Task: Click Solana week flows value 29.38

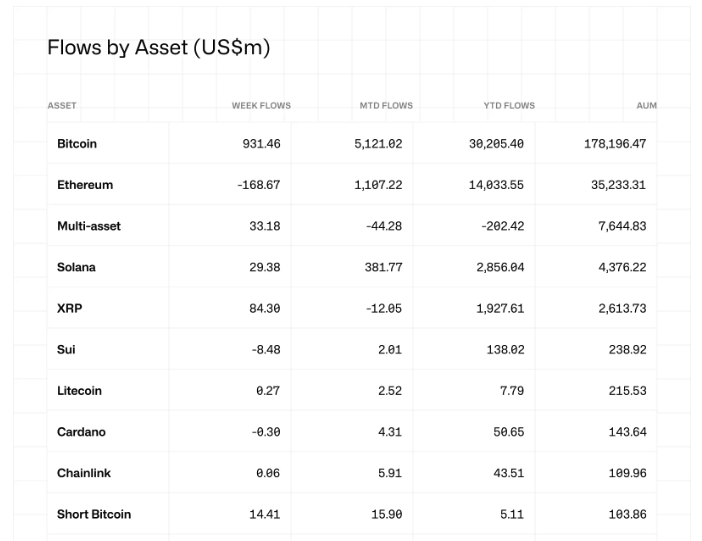Action: [265, 267]
